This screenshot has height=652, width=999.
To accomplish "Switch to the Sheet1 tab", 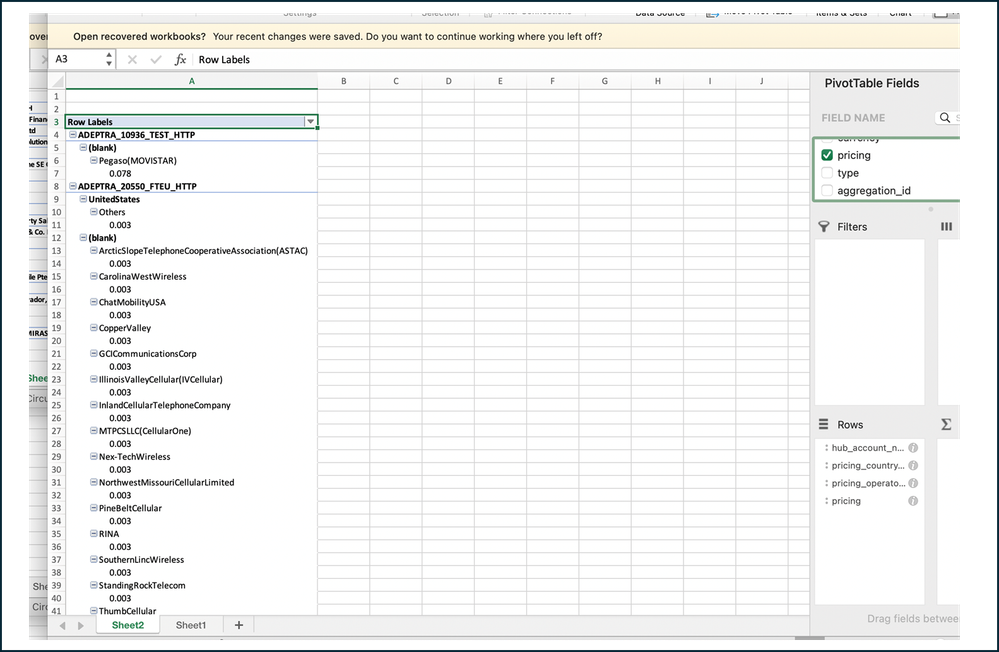I will coord(191,625).
